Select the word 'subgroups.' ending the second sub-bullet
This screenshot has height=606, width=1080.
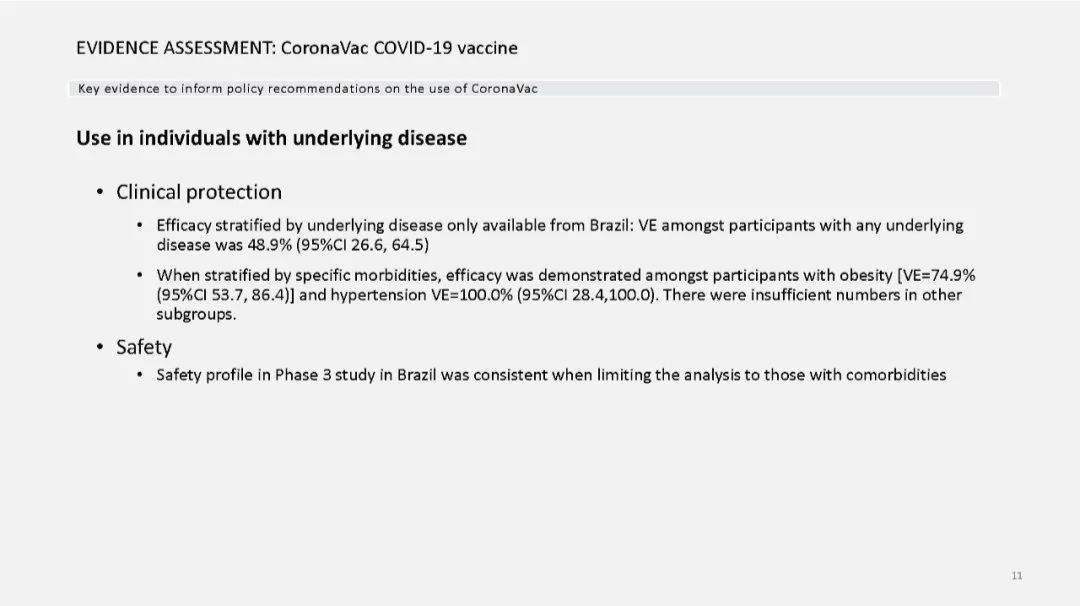pos(196,315)
